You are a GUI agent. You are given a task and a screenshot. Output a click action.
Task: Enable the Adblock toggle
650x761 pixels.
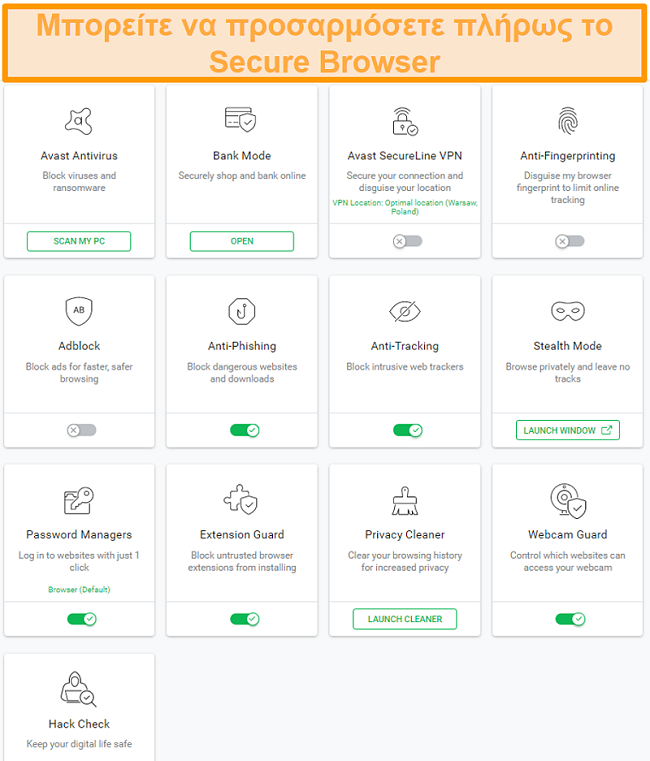click(x=82, y=430)
